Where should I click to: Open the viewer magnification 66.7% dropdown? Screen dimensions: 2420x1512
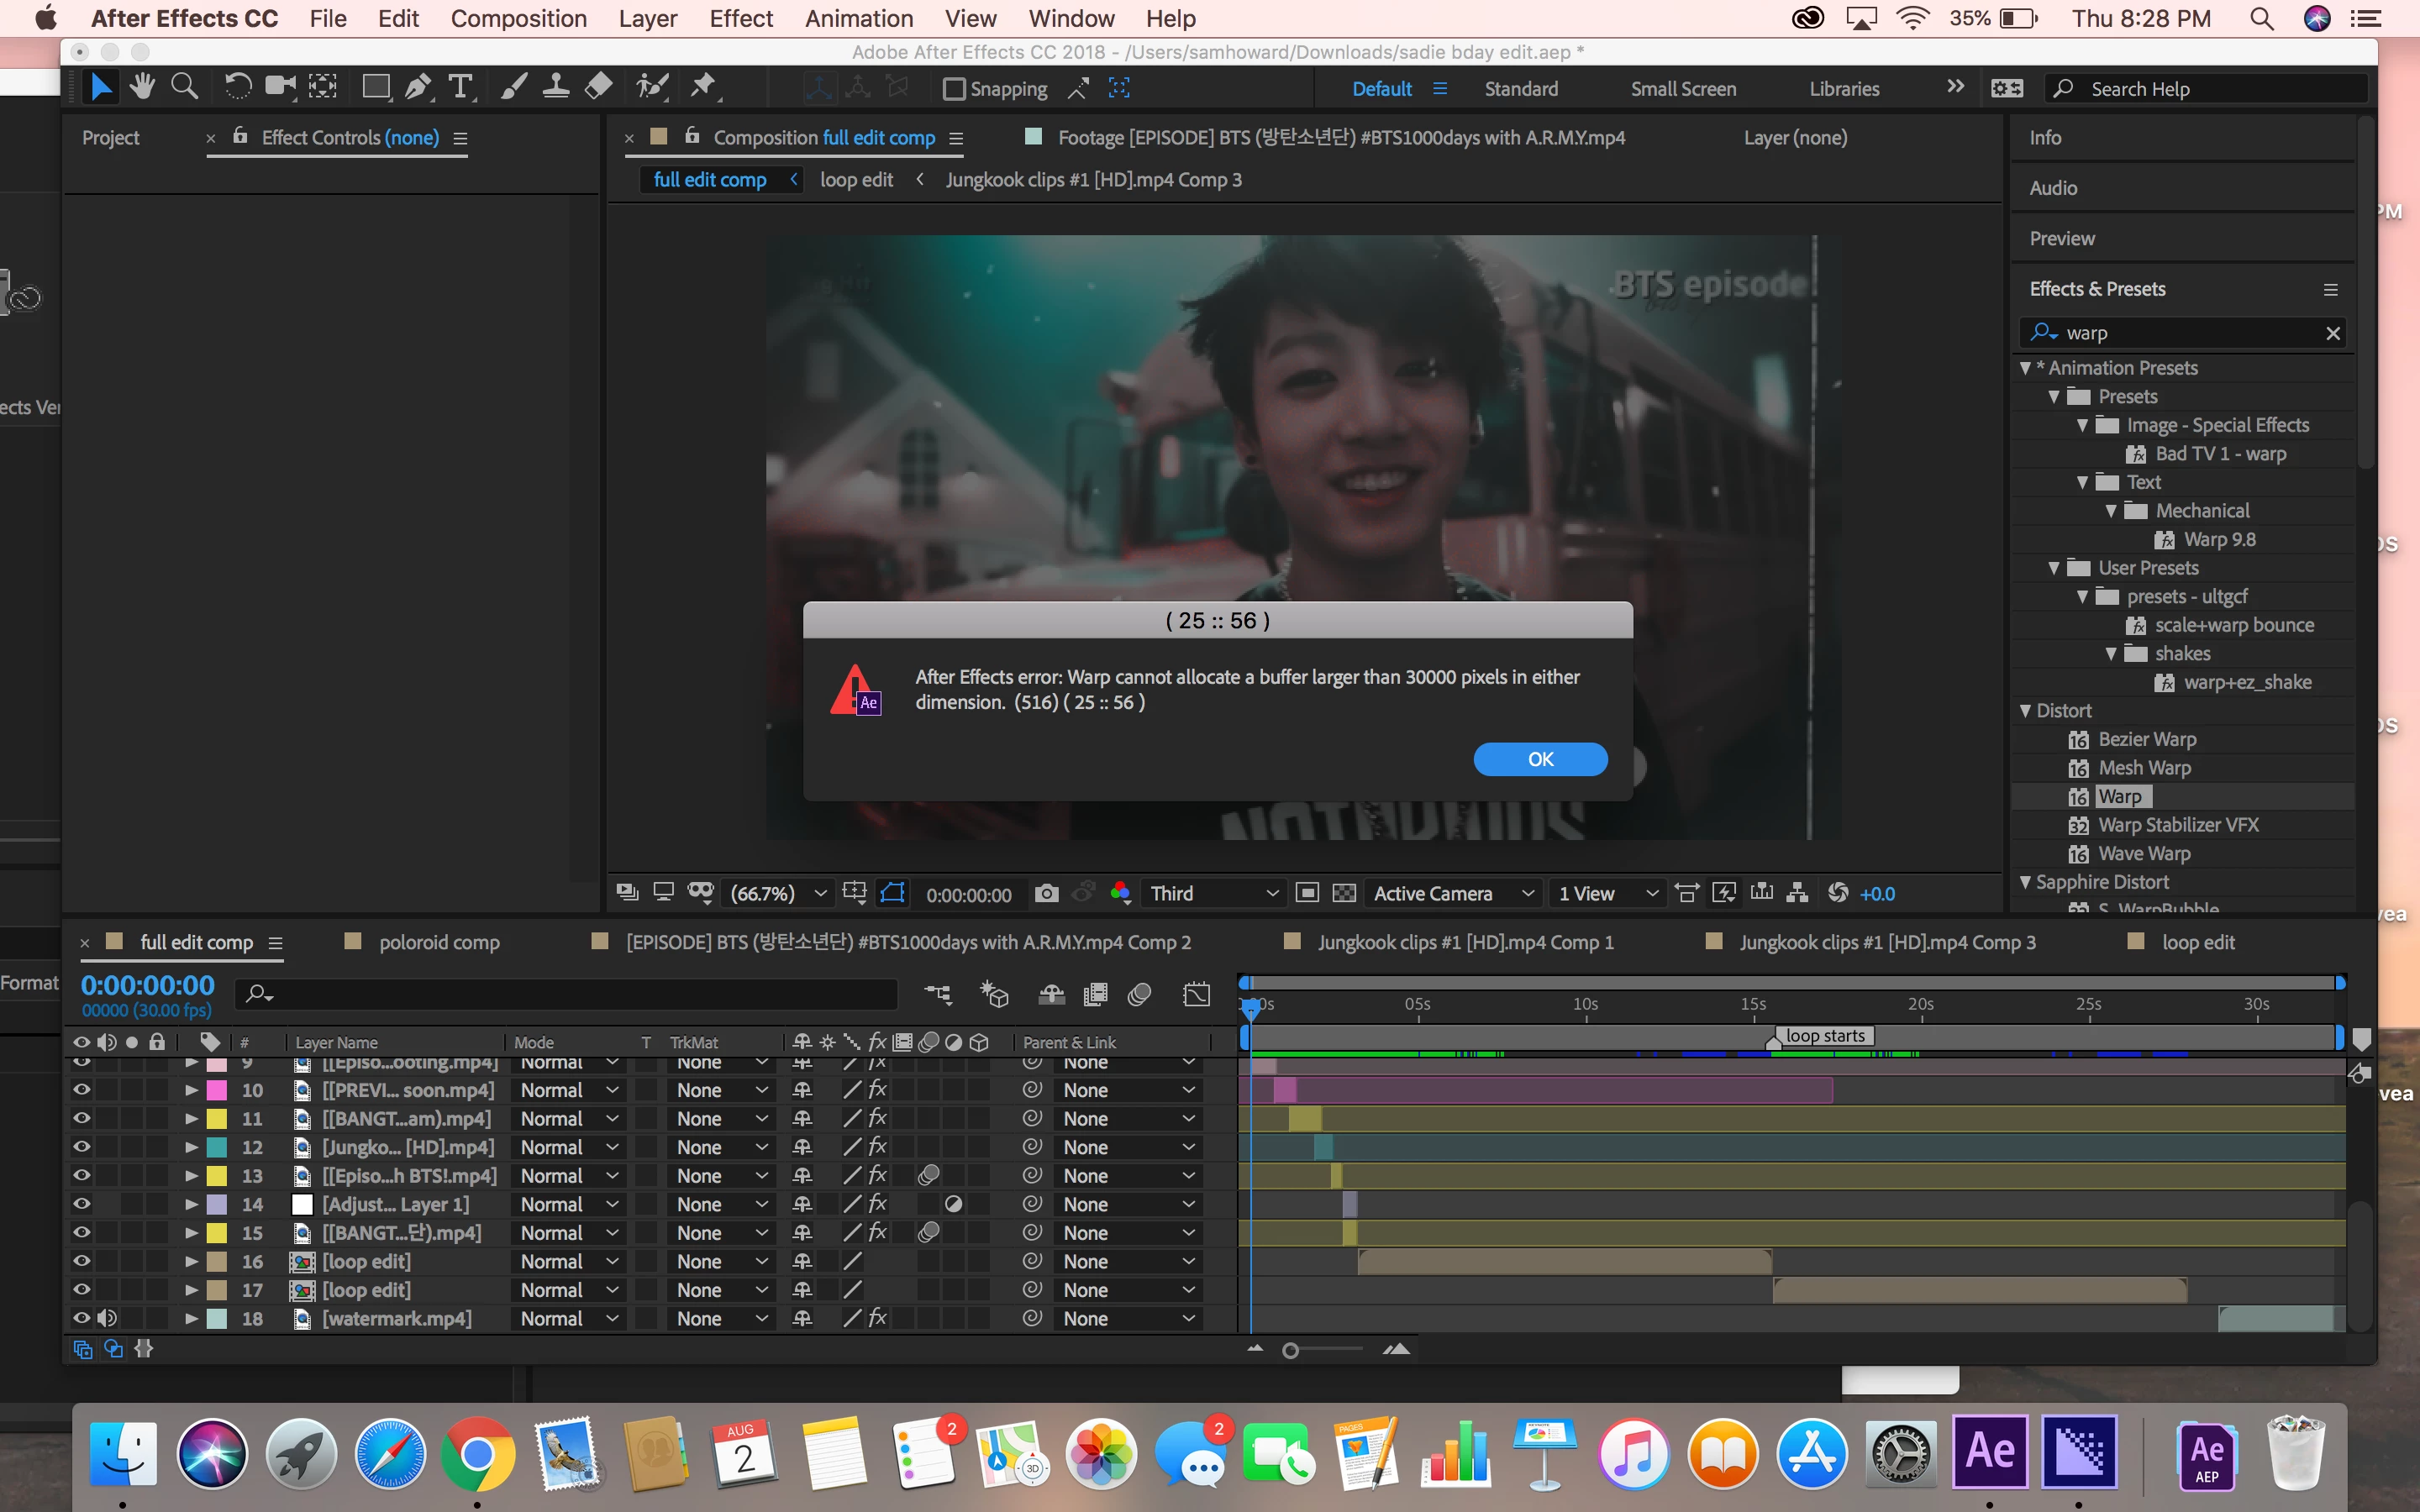click(x=778, y=893)
